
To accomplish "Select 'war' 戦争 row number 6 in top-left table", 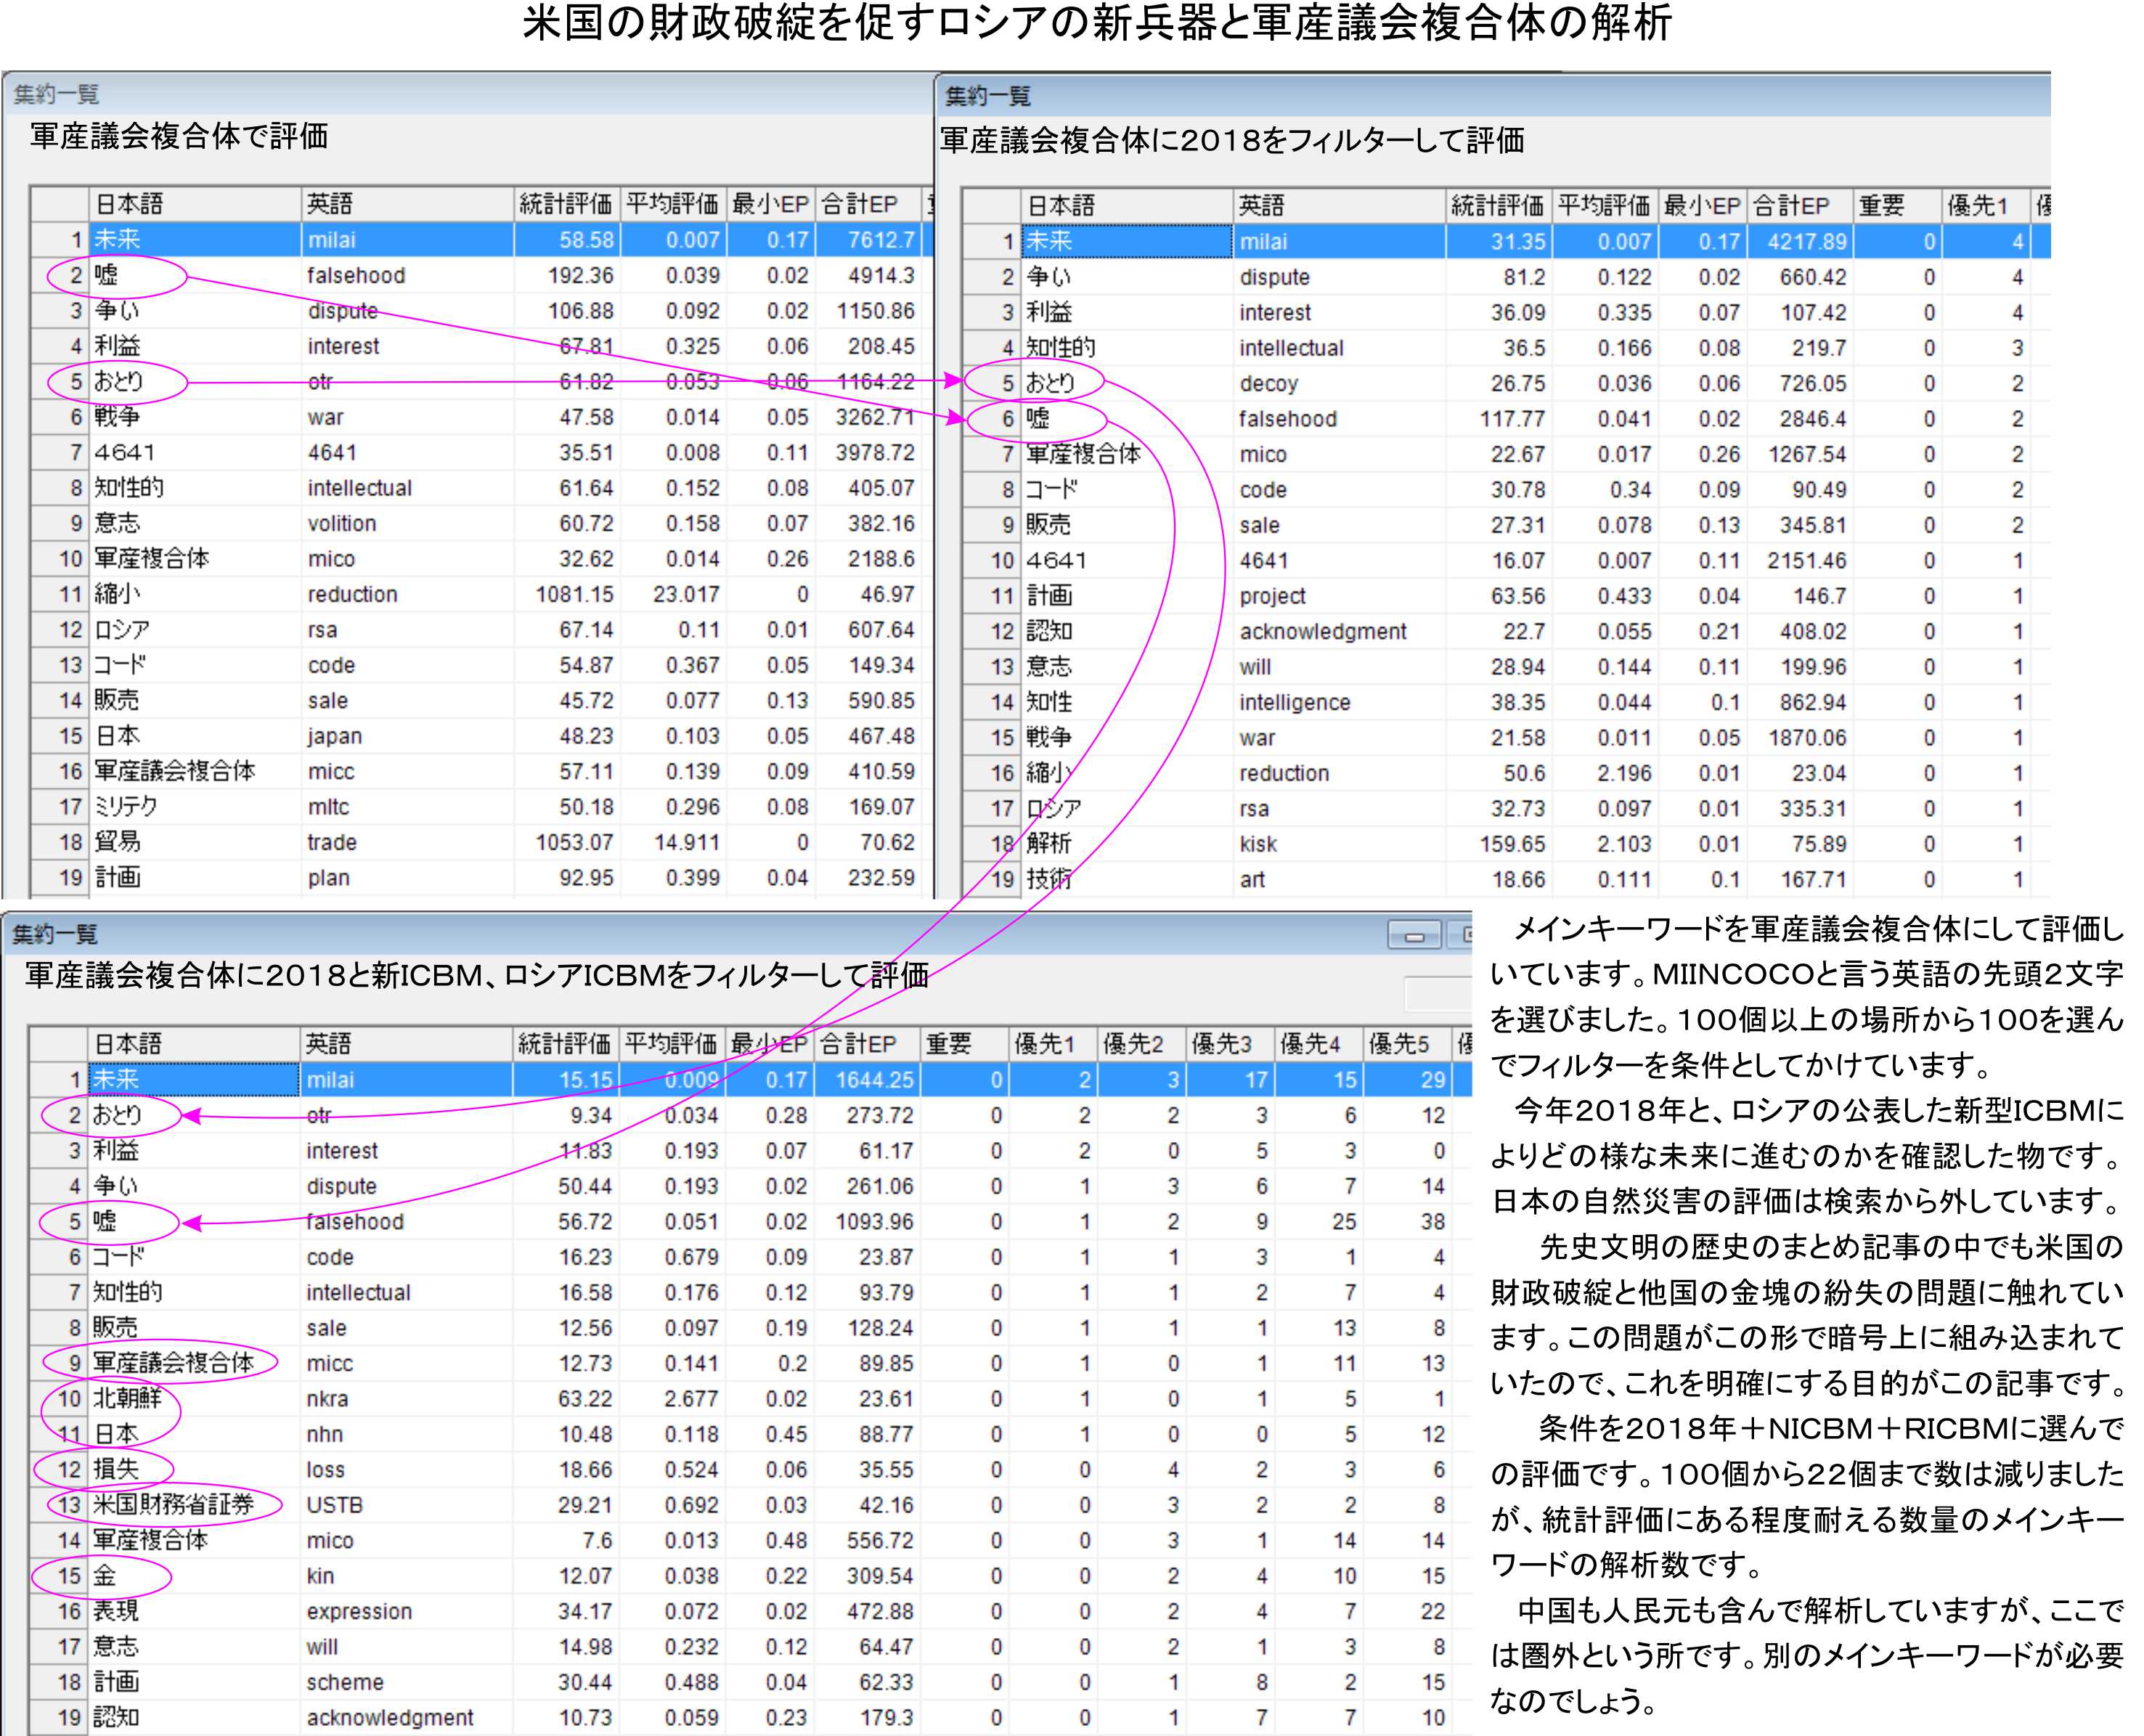I will coord(482,418).
